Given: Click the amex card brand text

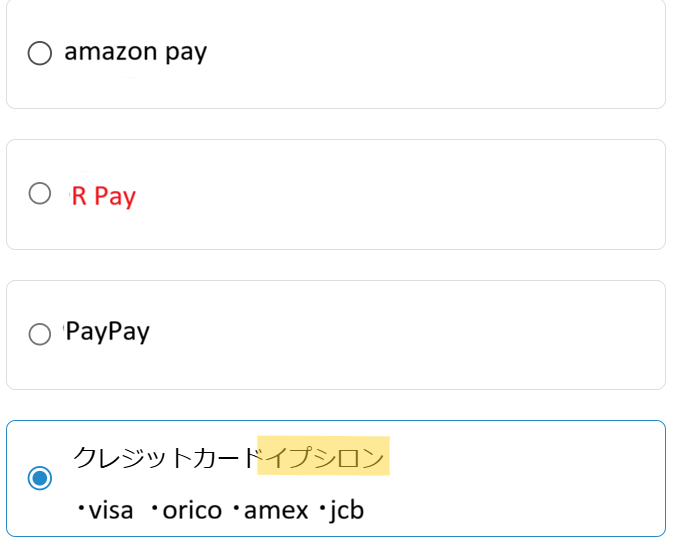Looking at the screenshot, I should tap(276, 511).
